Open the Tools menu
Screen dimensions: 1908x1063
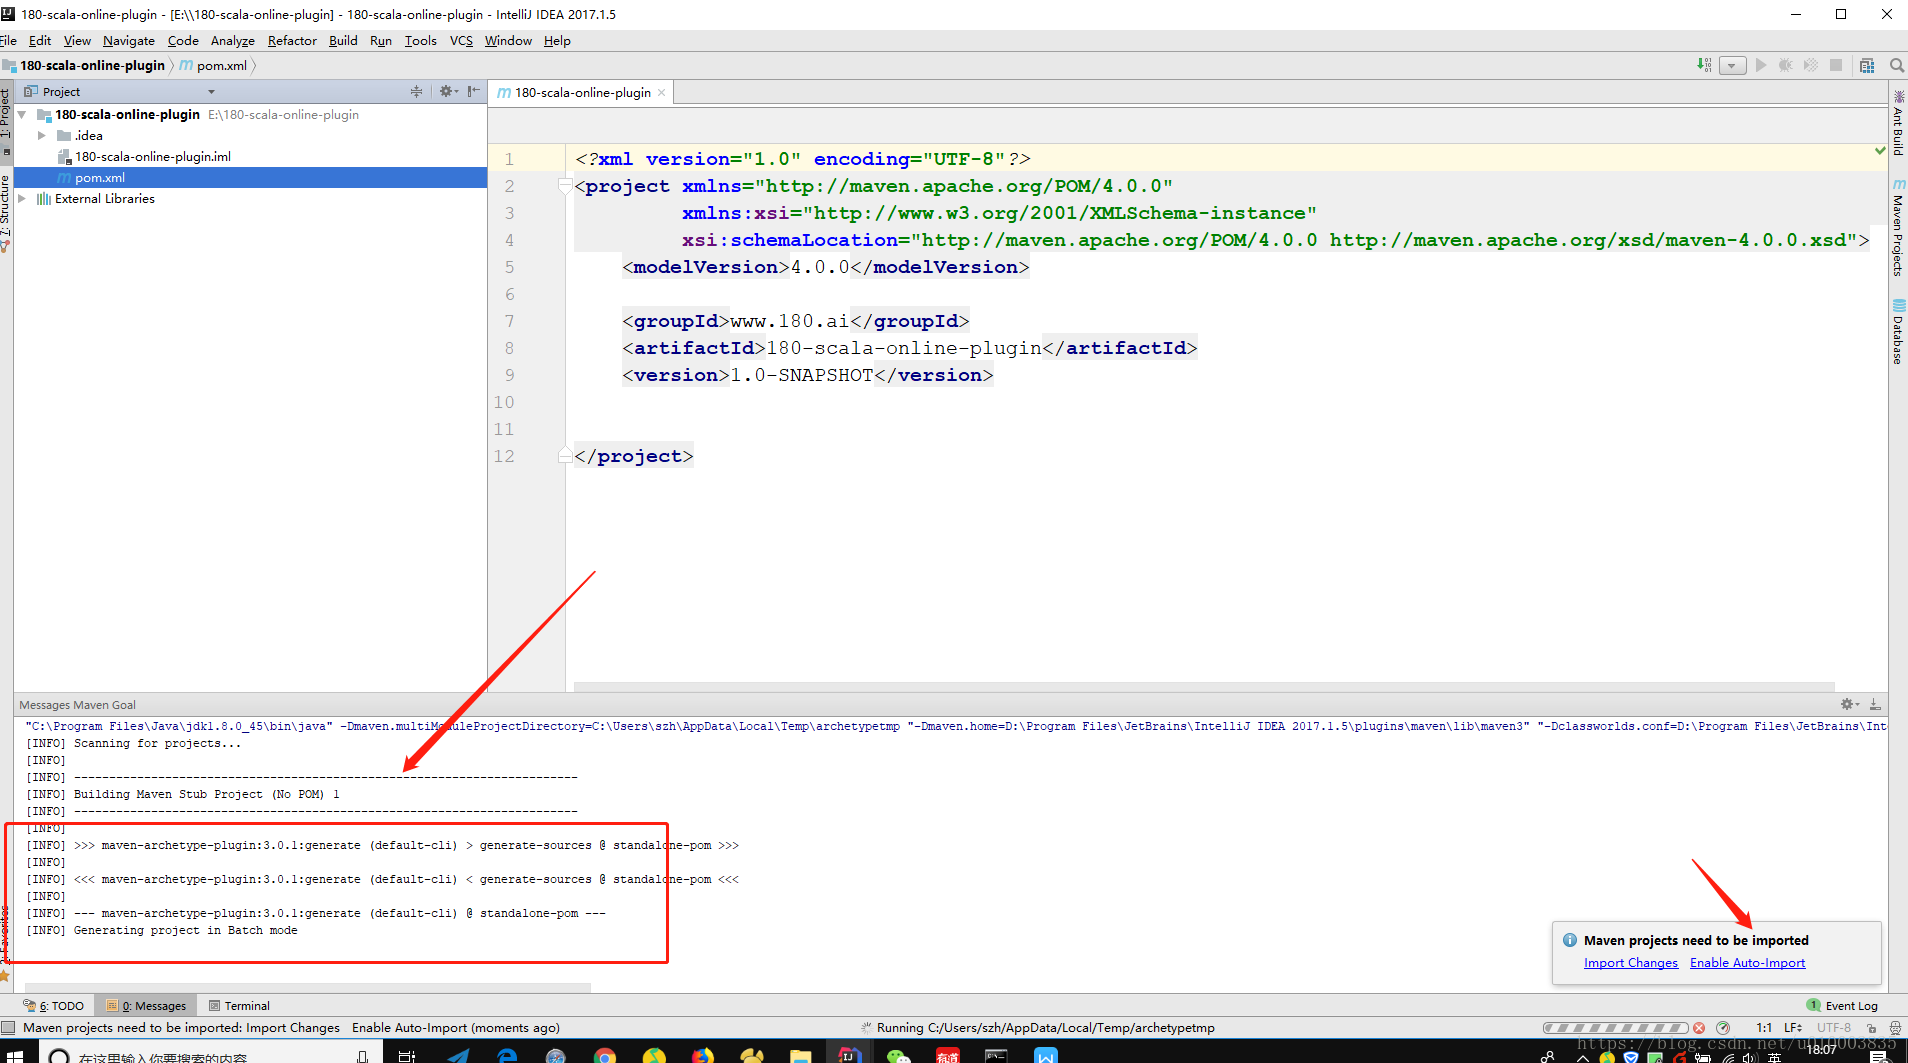(421, 40)
